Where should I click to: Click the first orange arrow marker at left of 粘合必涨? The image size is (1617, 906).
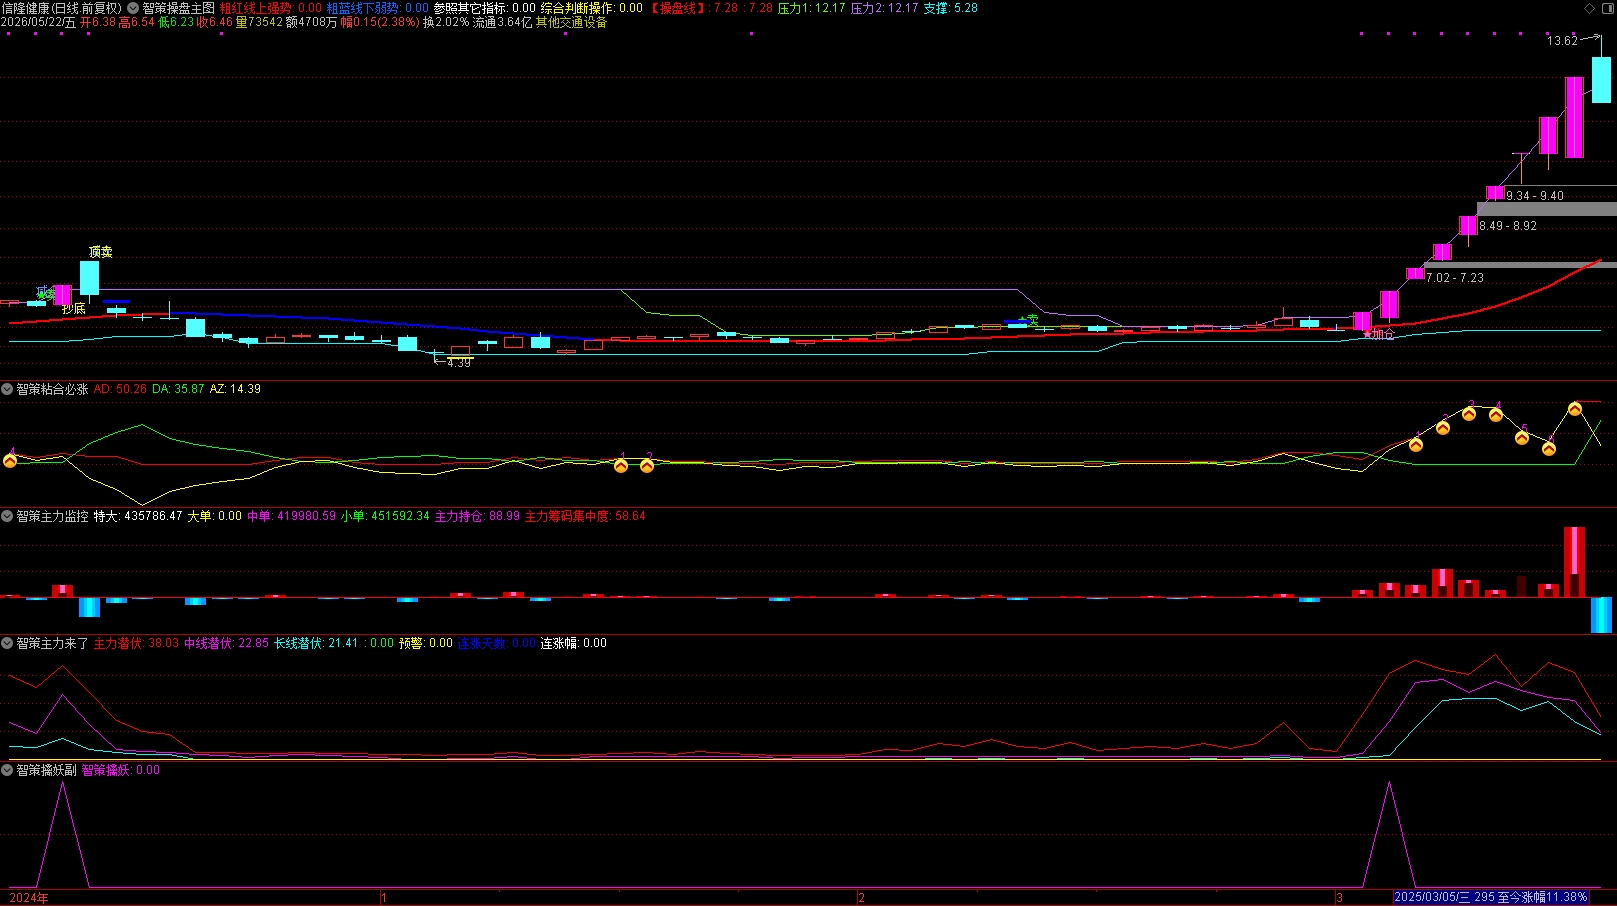click(10, 460)
